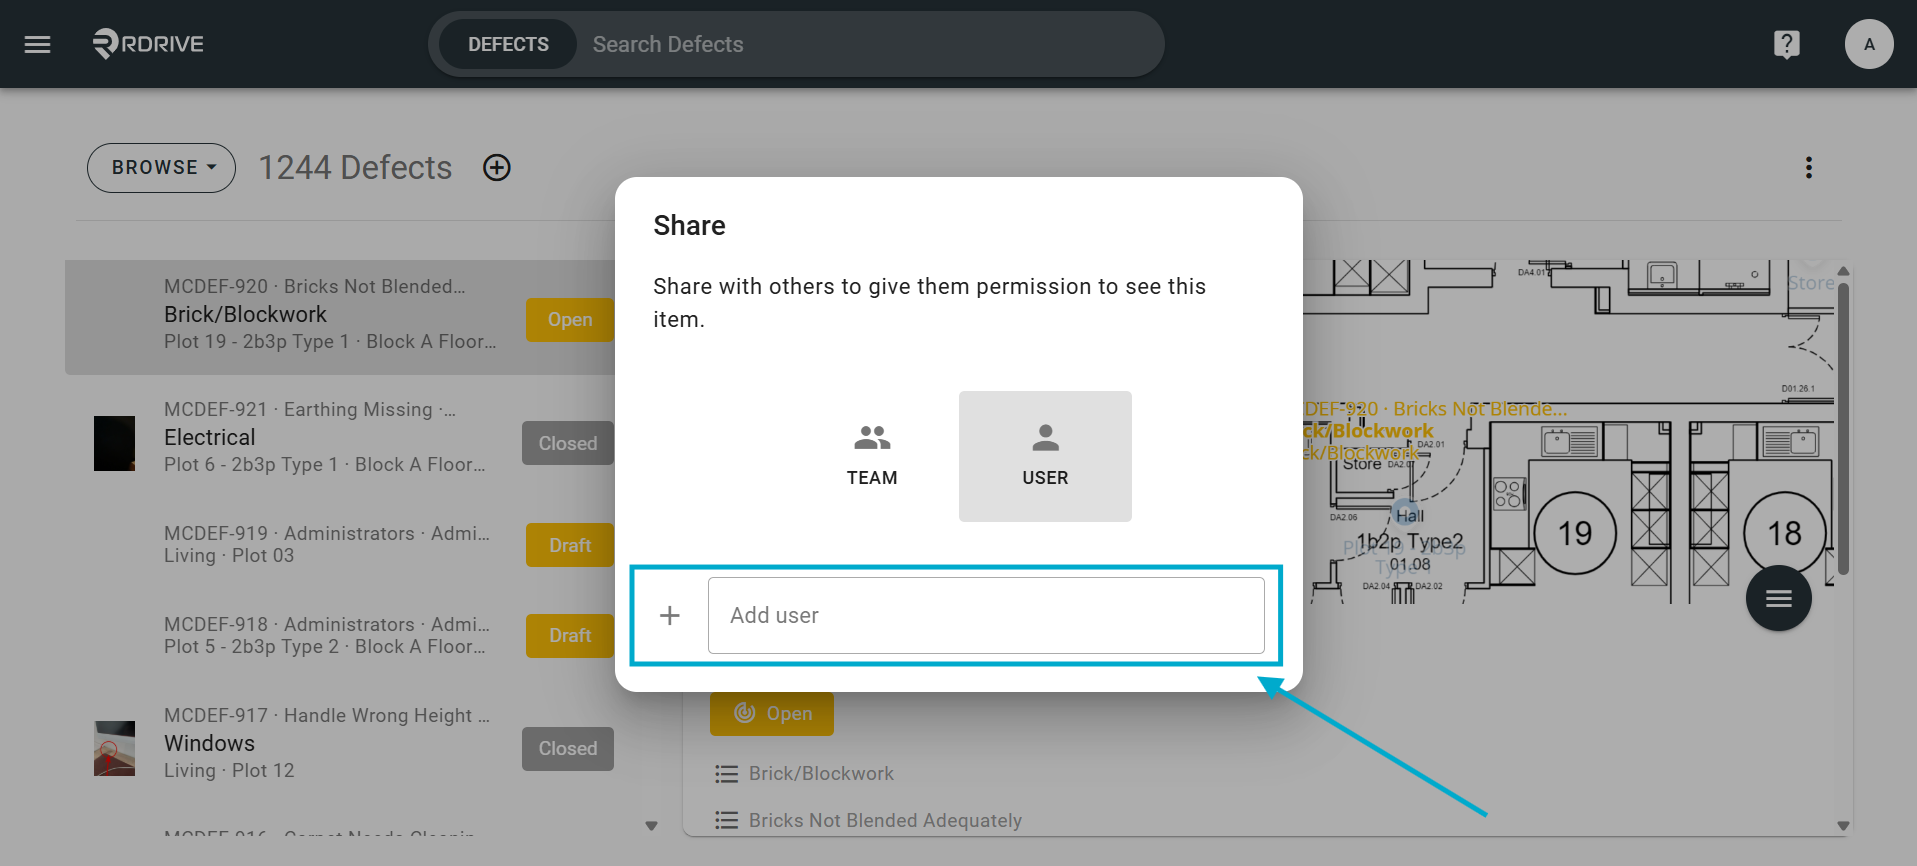Click Bricks Not Blended Adequately text
This screenshot has width=1917, height=866.
point(885,821)
